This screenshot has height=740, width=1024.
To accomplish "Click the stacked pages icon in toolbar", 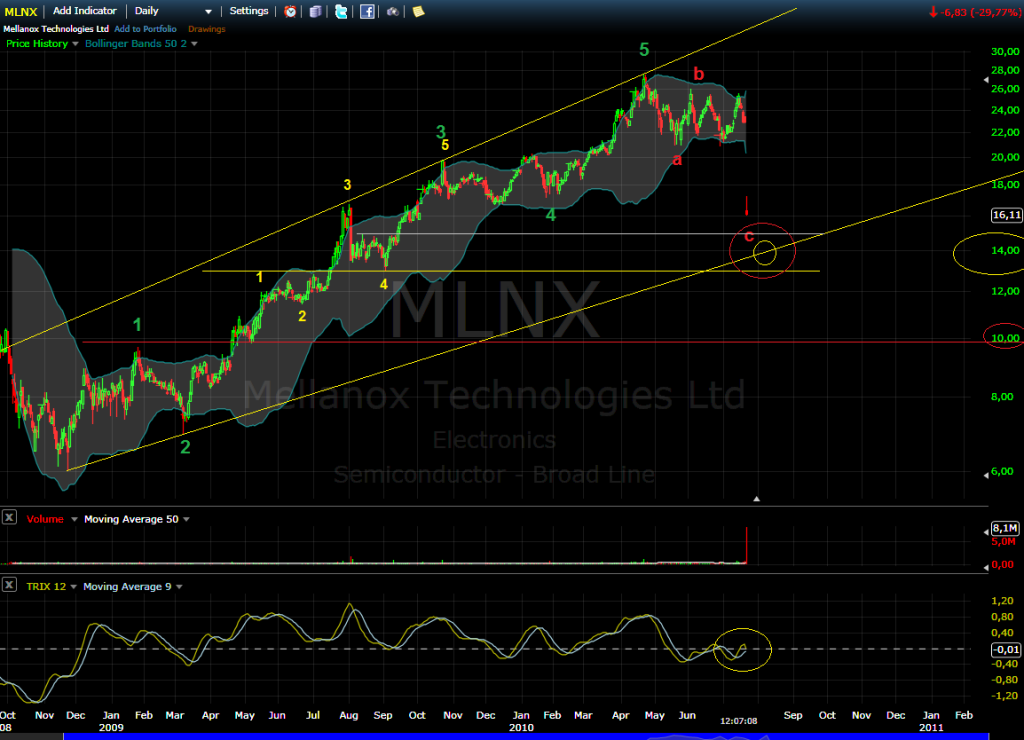I will (316, 11).
